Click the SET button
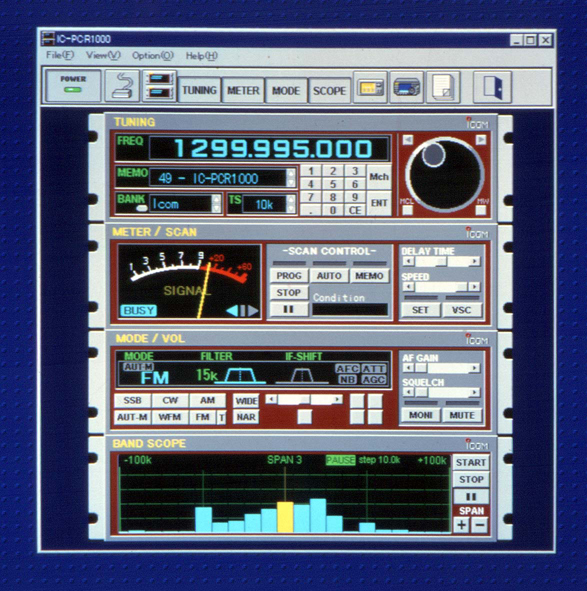 click(x=420, y=310)
